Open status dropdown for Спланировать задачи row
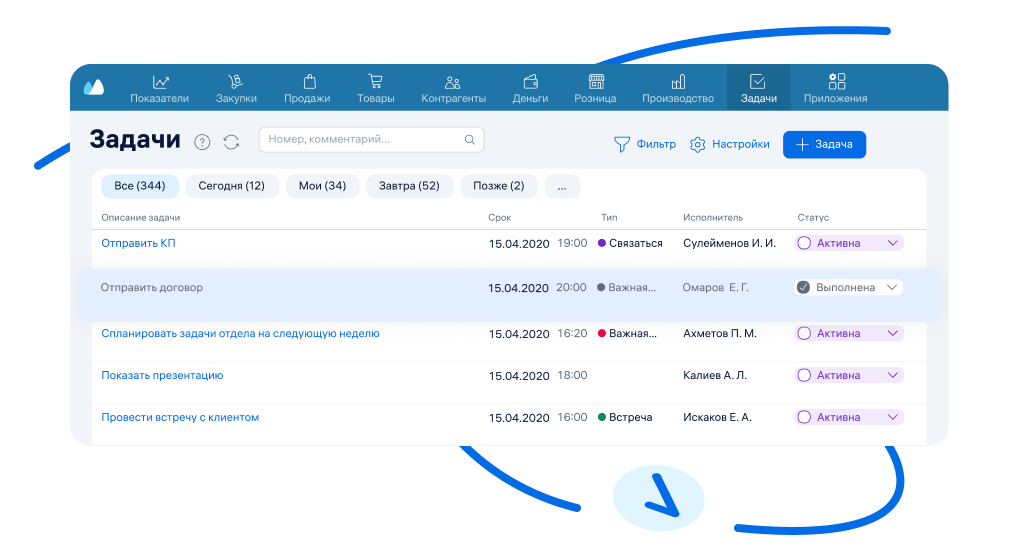Screen dimensions: 1020x554 point(893,333)
